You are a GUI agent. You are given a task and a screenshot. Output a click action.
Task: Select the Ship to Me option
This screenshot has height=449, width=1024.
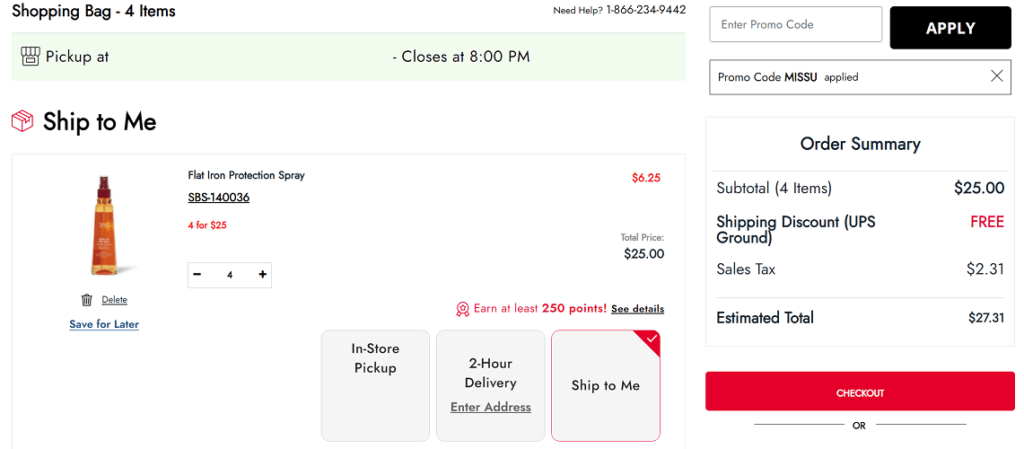(605, 385)
